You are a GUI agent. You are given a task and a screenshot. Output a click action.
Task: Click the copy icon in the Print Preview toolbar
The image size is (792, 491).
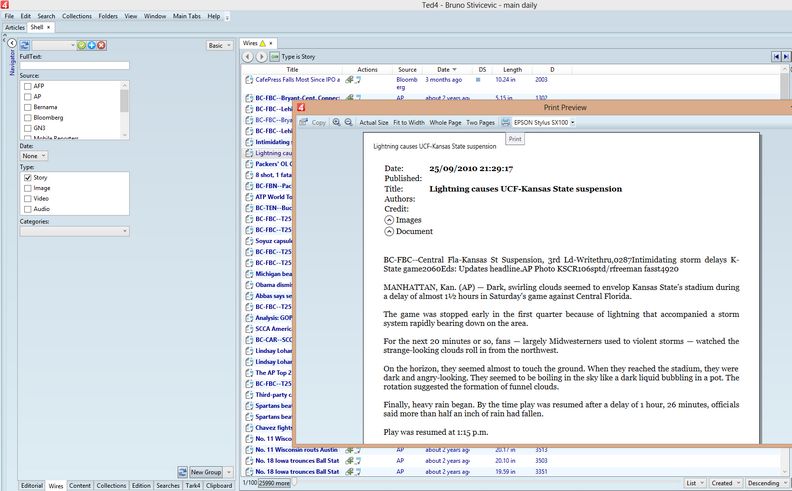point(304,122)
